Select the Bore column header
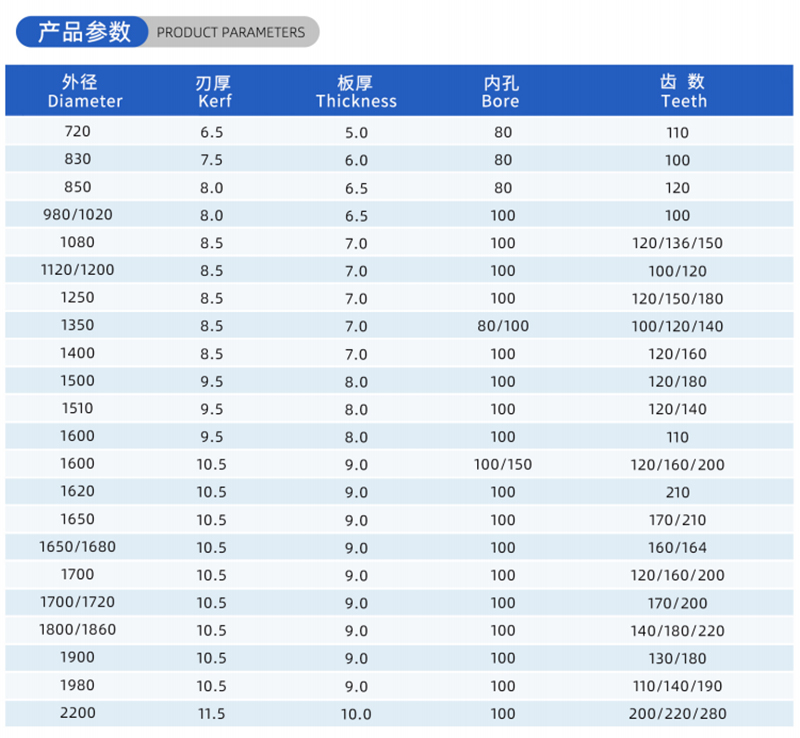 click(x=500, y=91)
